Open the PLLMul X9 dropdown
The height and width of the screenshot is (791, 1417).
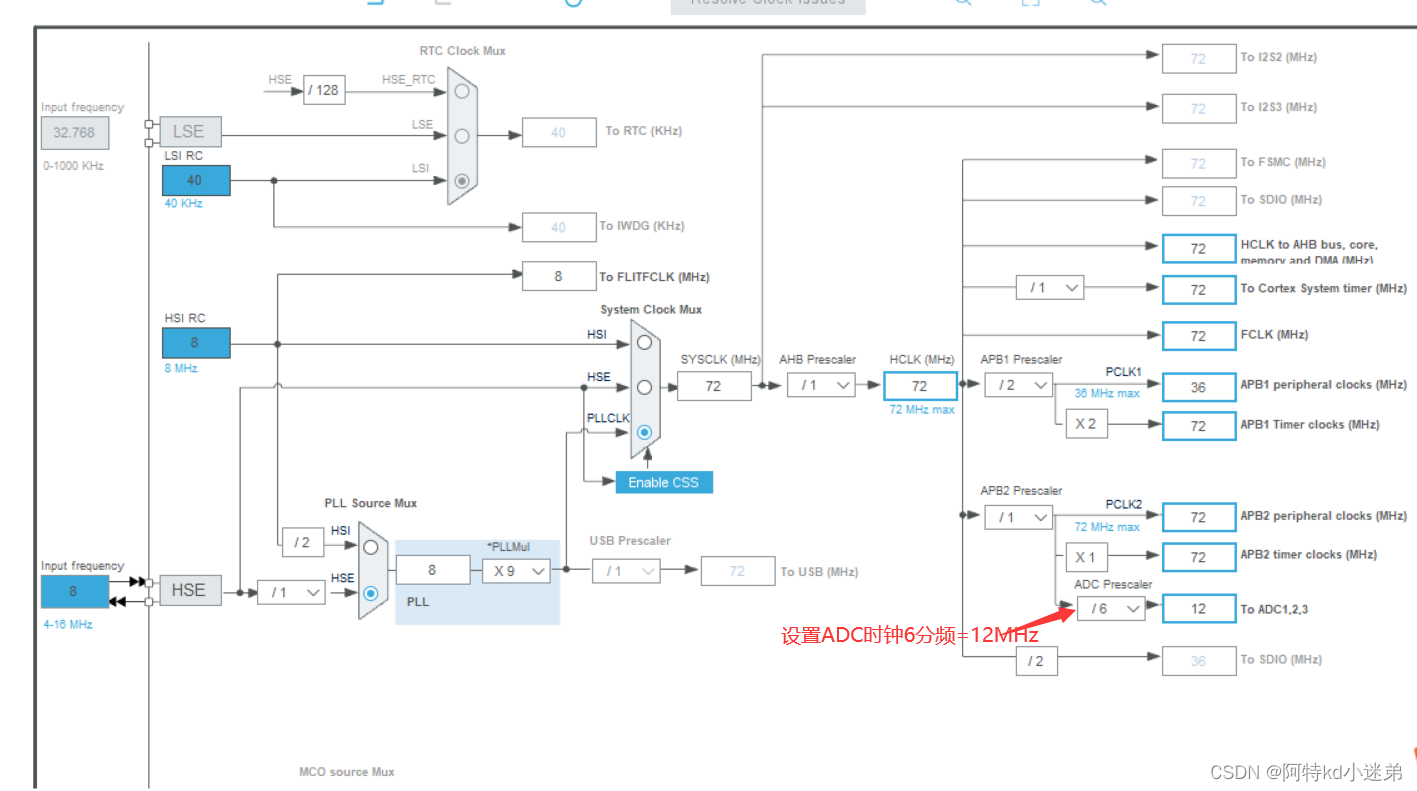tap(516, 571)
